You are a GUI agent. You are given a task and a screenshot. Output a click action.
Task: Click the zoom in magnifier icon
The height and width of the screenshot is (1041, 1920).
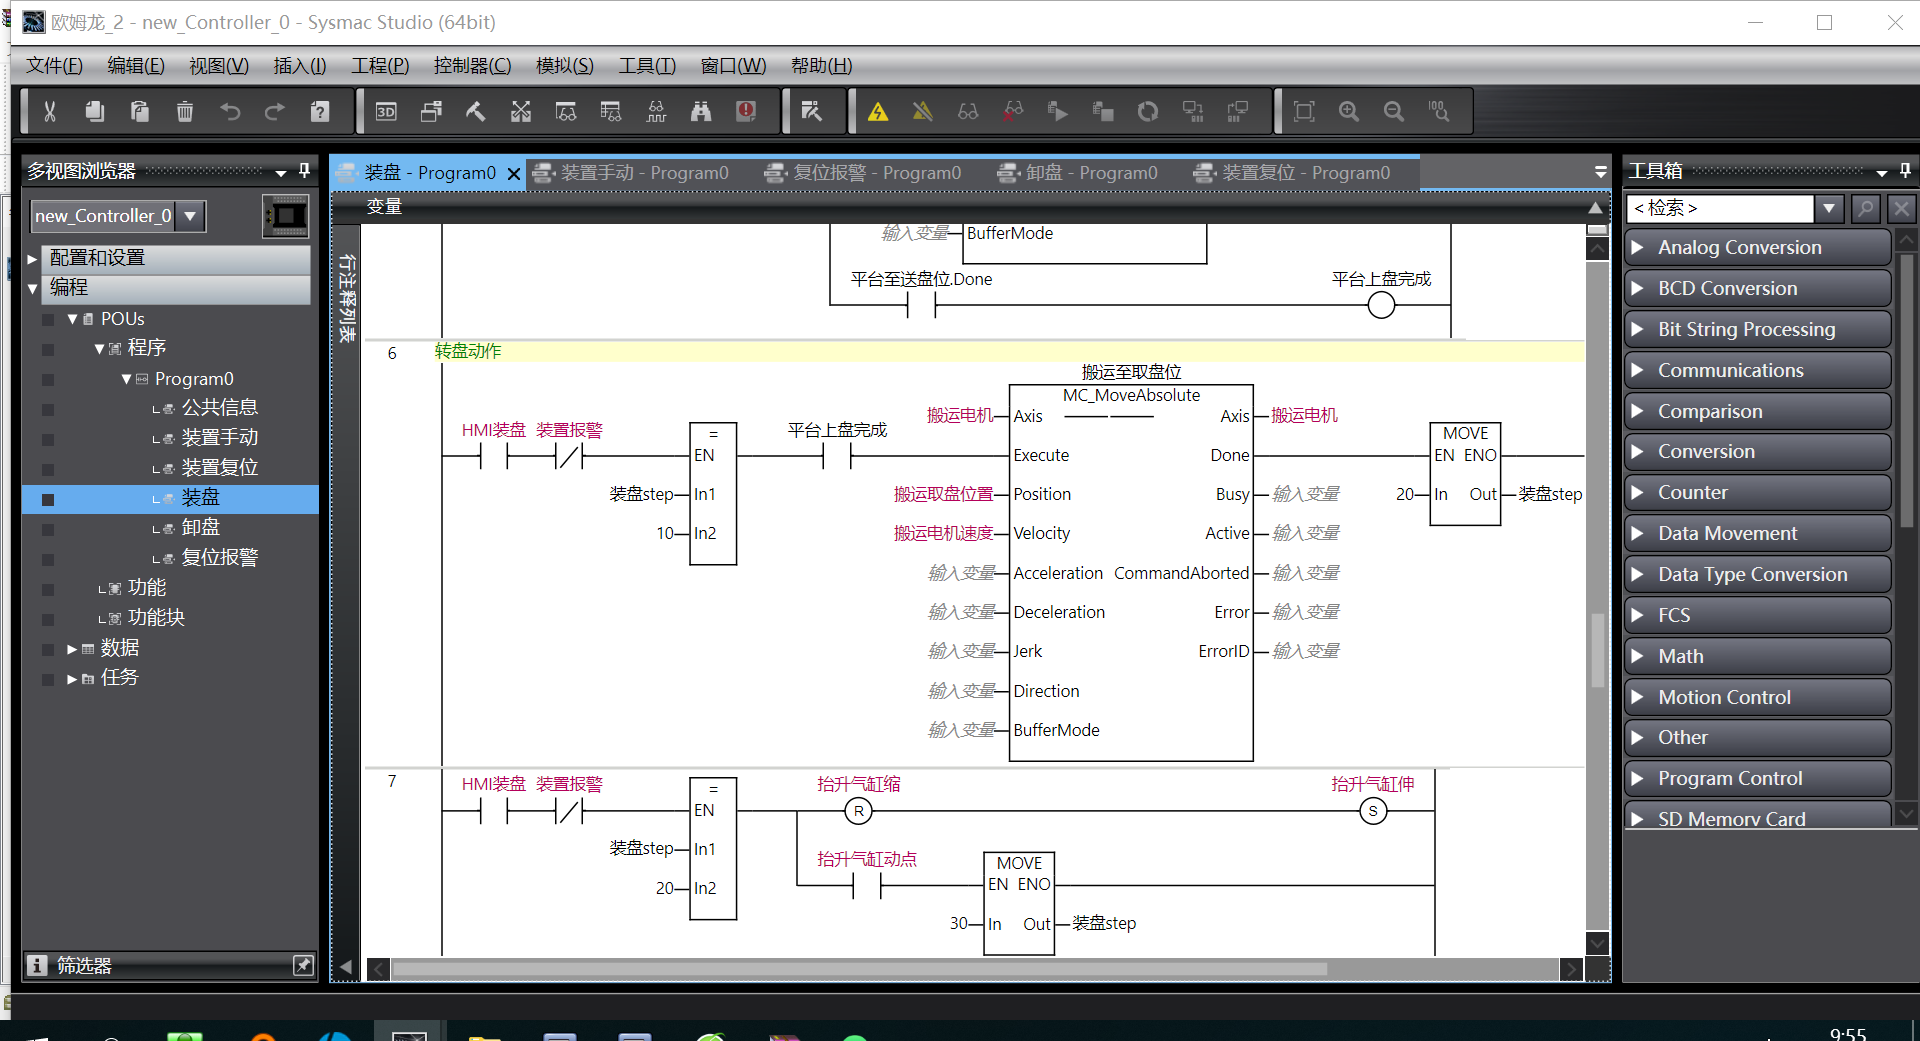pos(1349,111)
